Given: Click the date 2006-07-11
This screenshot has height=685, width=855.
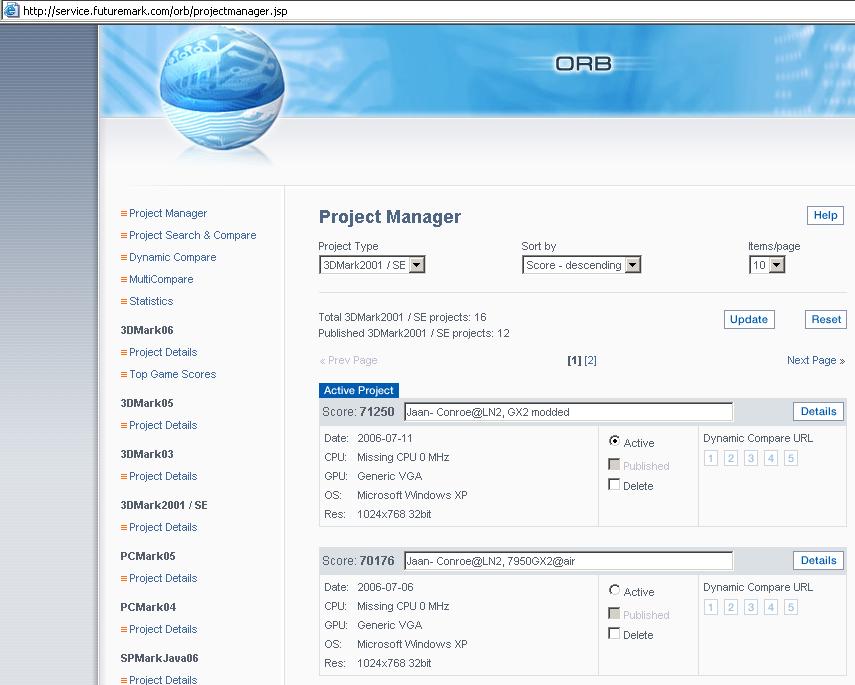Looking at the screenshot, I should pos(385,438).
